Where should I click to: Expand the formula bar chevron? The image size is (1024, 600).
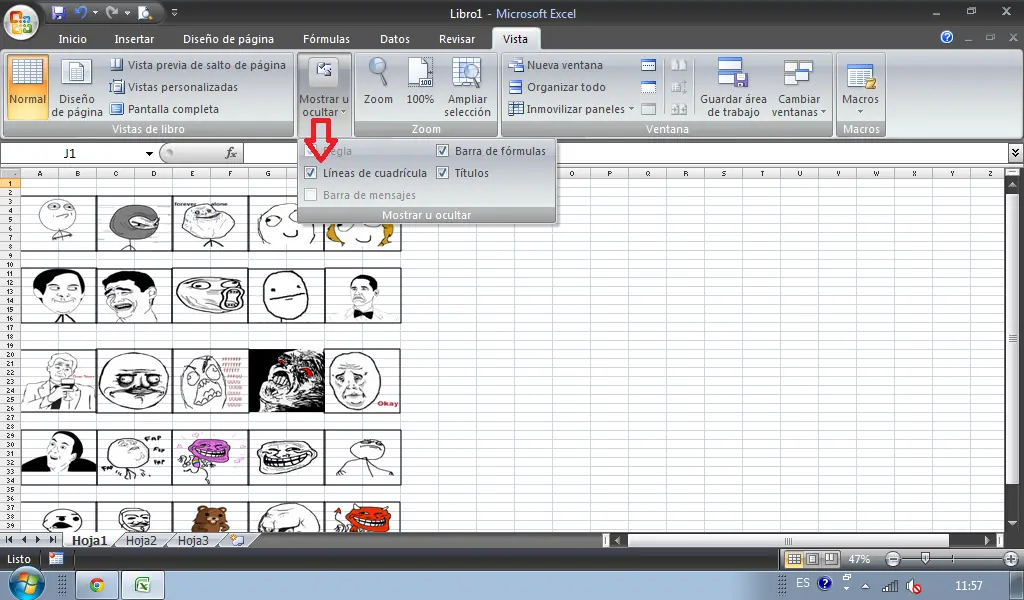pos(1015,153)
